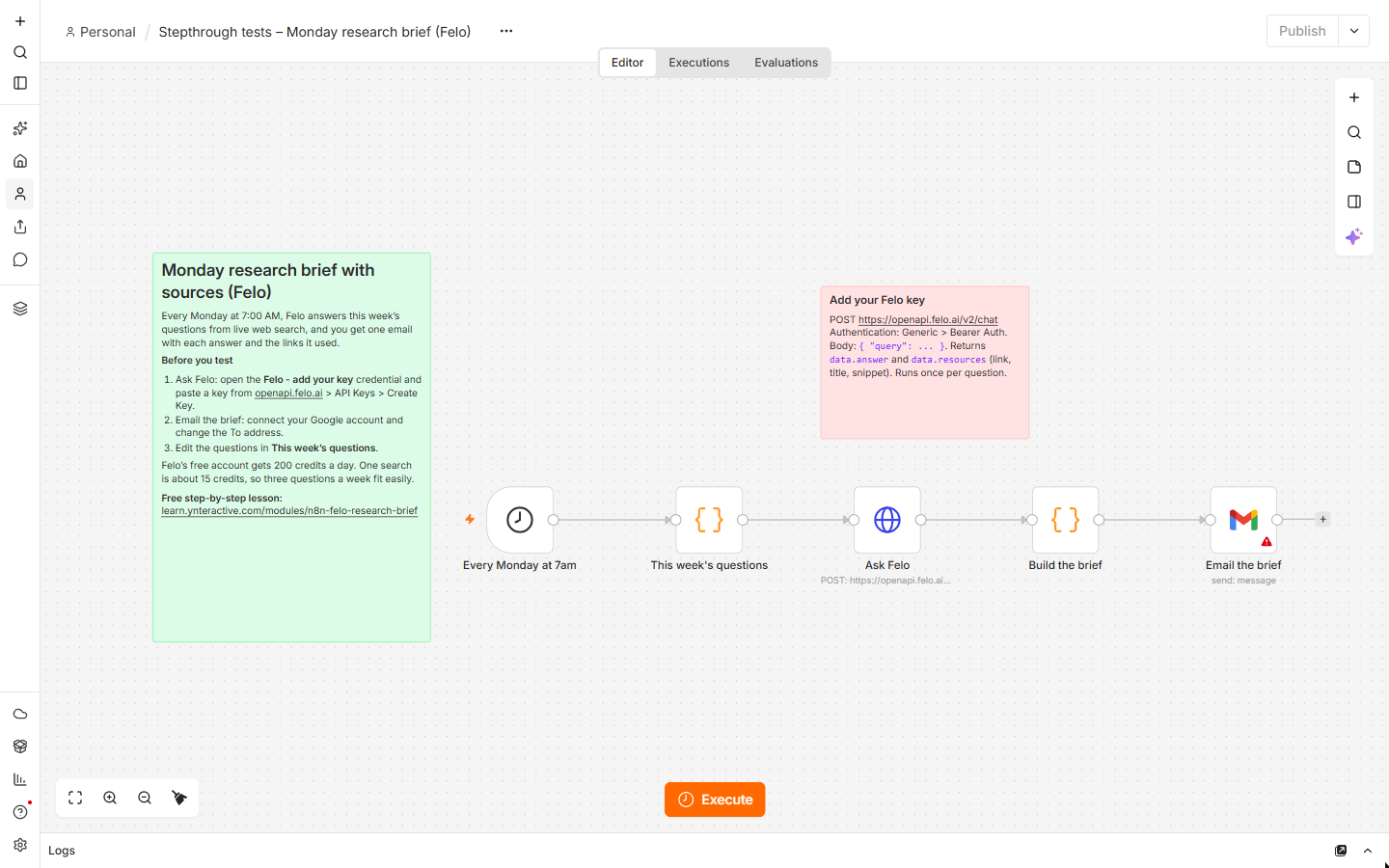Switch to the Executions tab
This screenshot has height=868, width=1389.
click(699, 62)
